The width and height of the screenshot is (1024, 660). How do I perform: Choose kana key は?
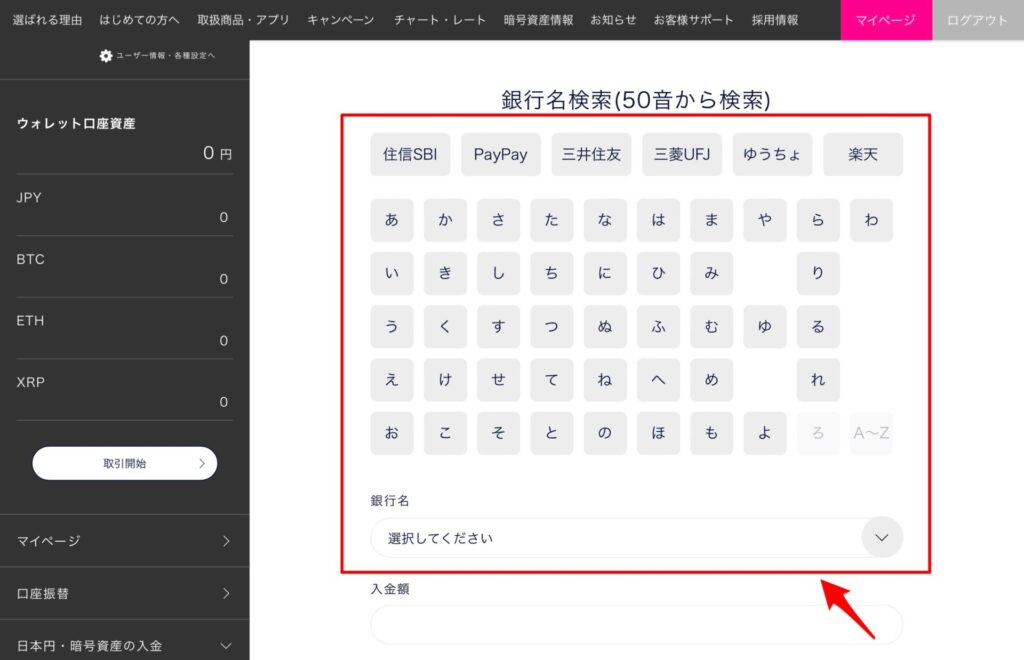pos(658,220)
